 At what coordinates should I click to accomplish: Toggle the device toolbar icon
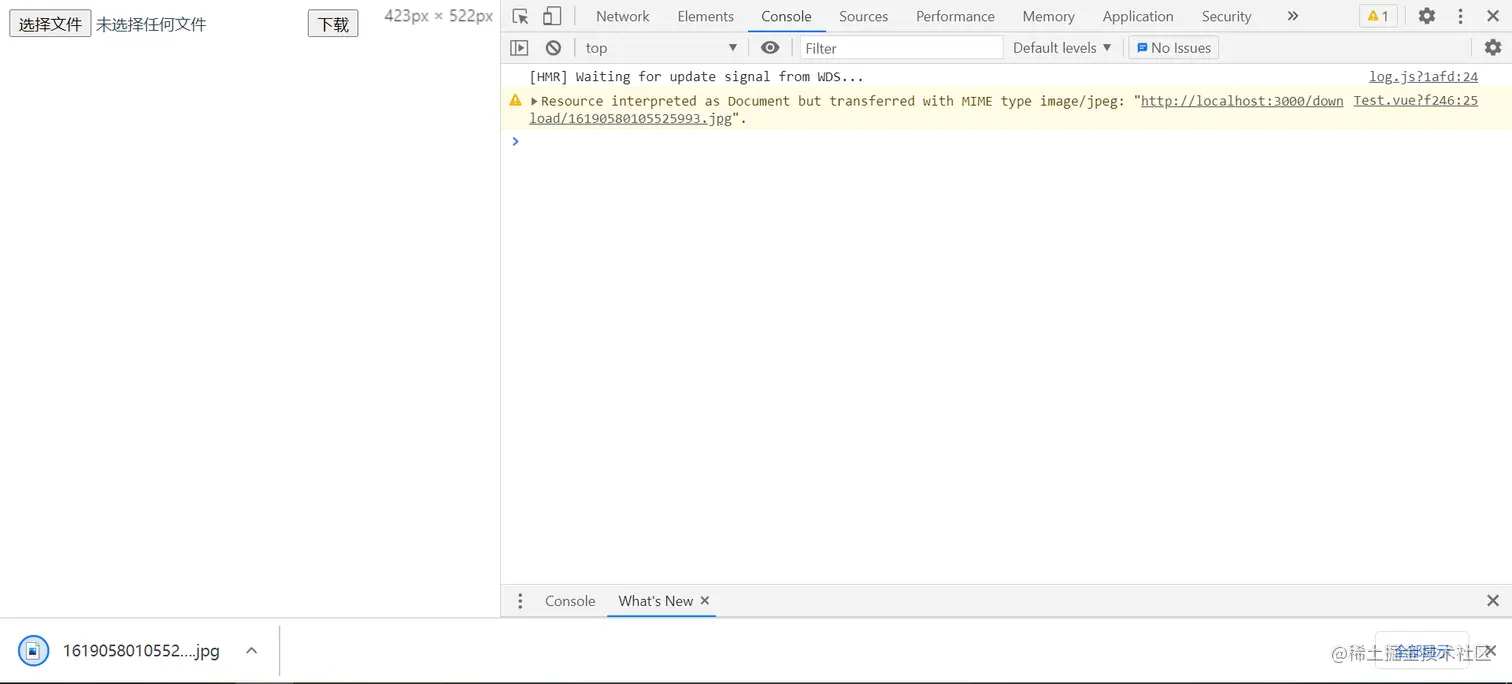552,16
